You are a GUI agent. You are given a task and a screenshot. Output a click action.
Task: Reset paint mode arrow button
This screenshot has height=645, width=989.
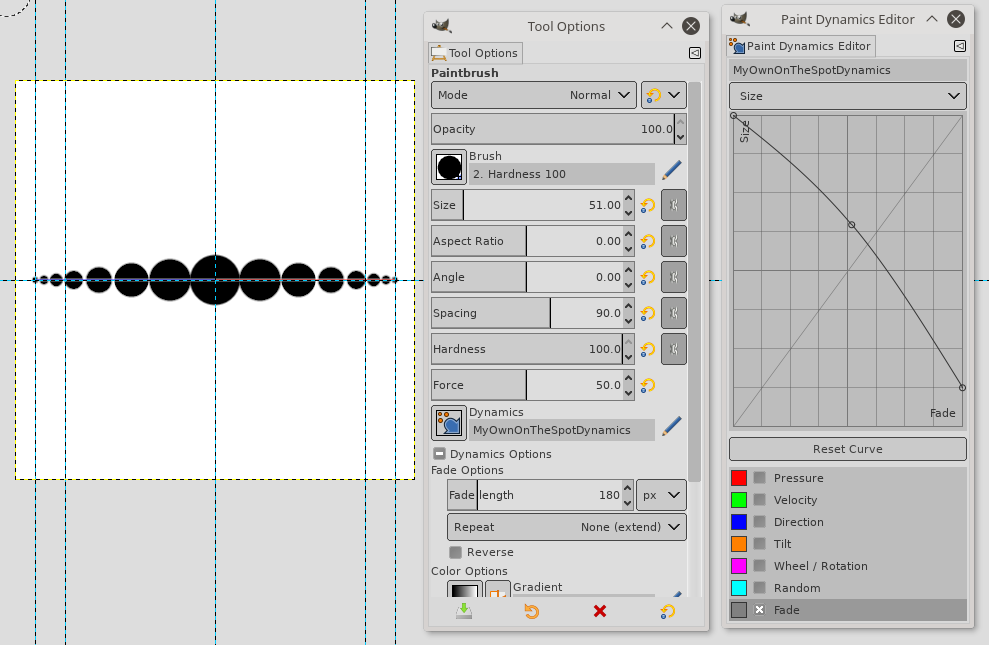click(x=664, y=95)
